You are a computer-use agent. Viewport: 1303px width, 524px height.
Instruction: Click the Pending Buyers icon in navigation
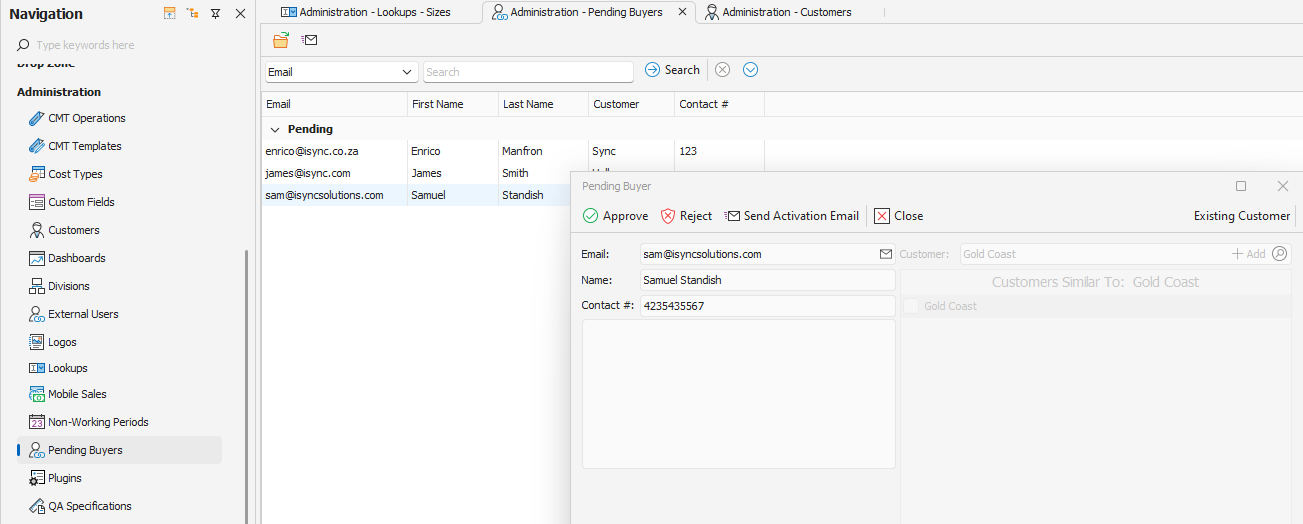37,450
